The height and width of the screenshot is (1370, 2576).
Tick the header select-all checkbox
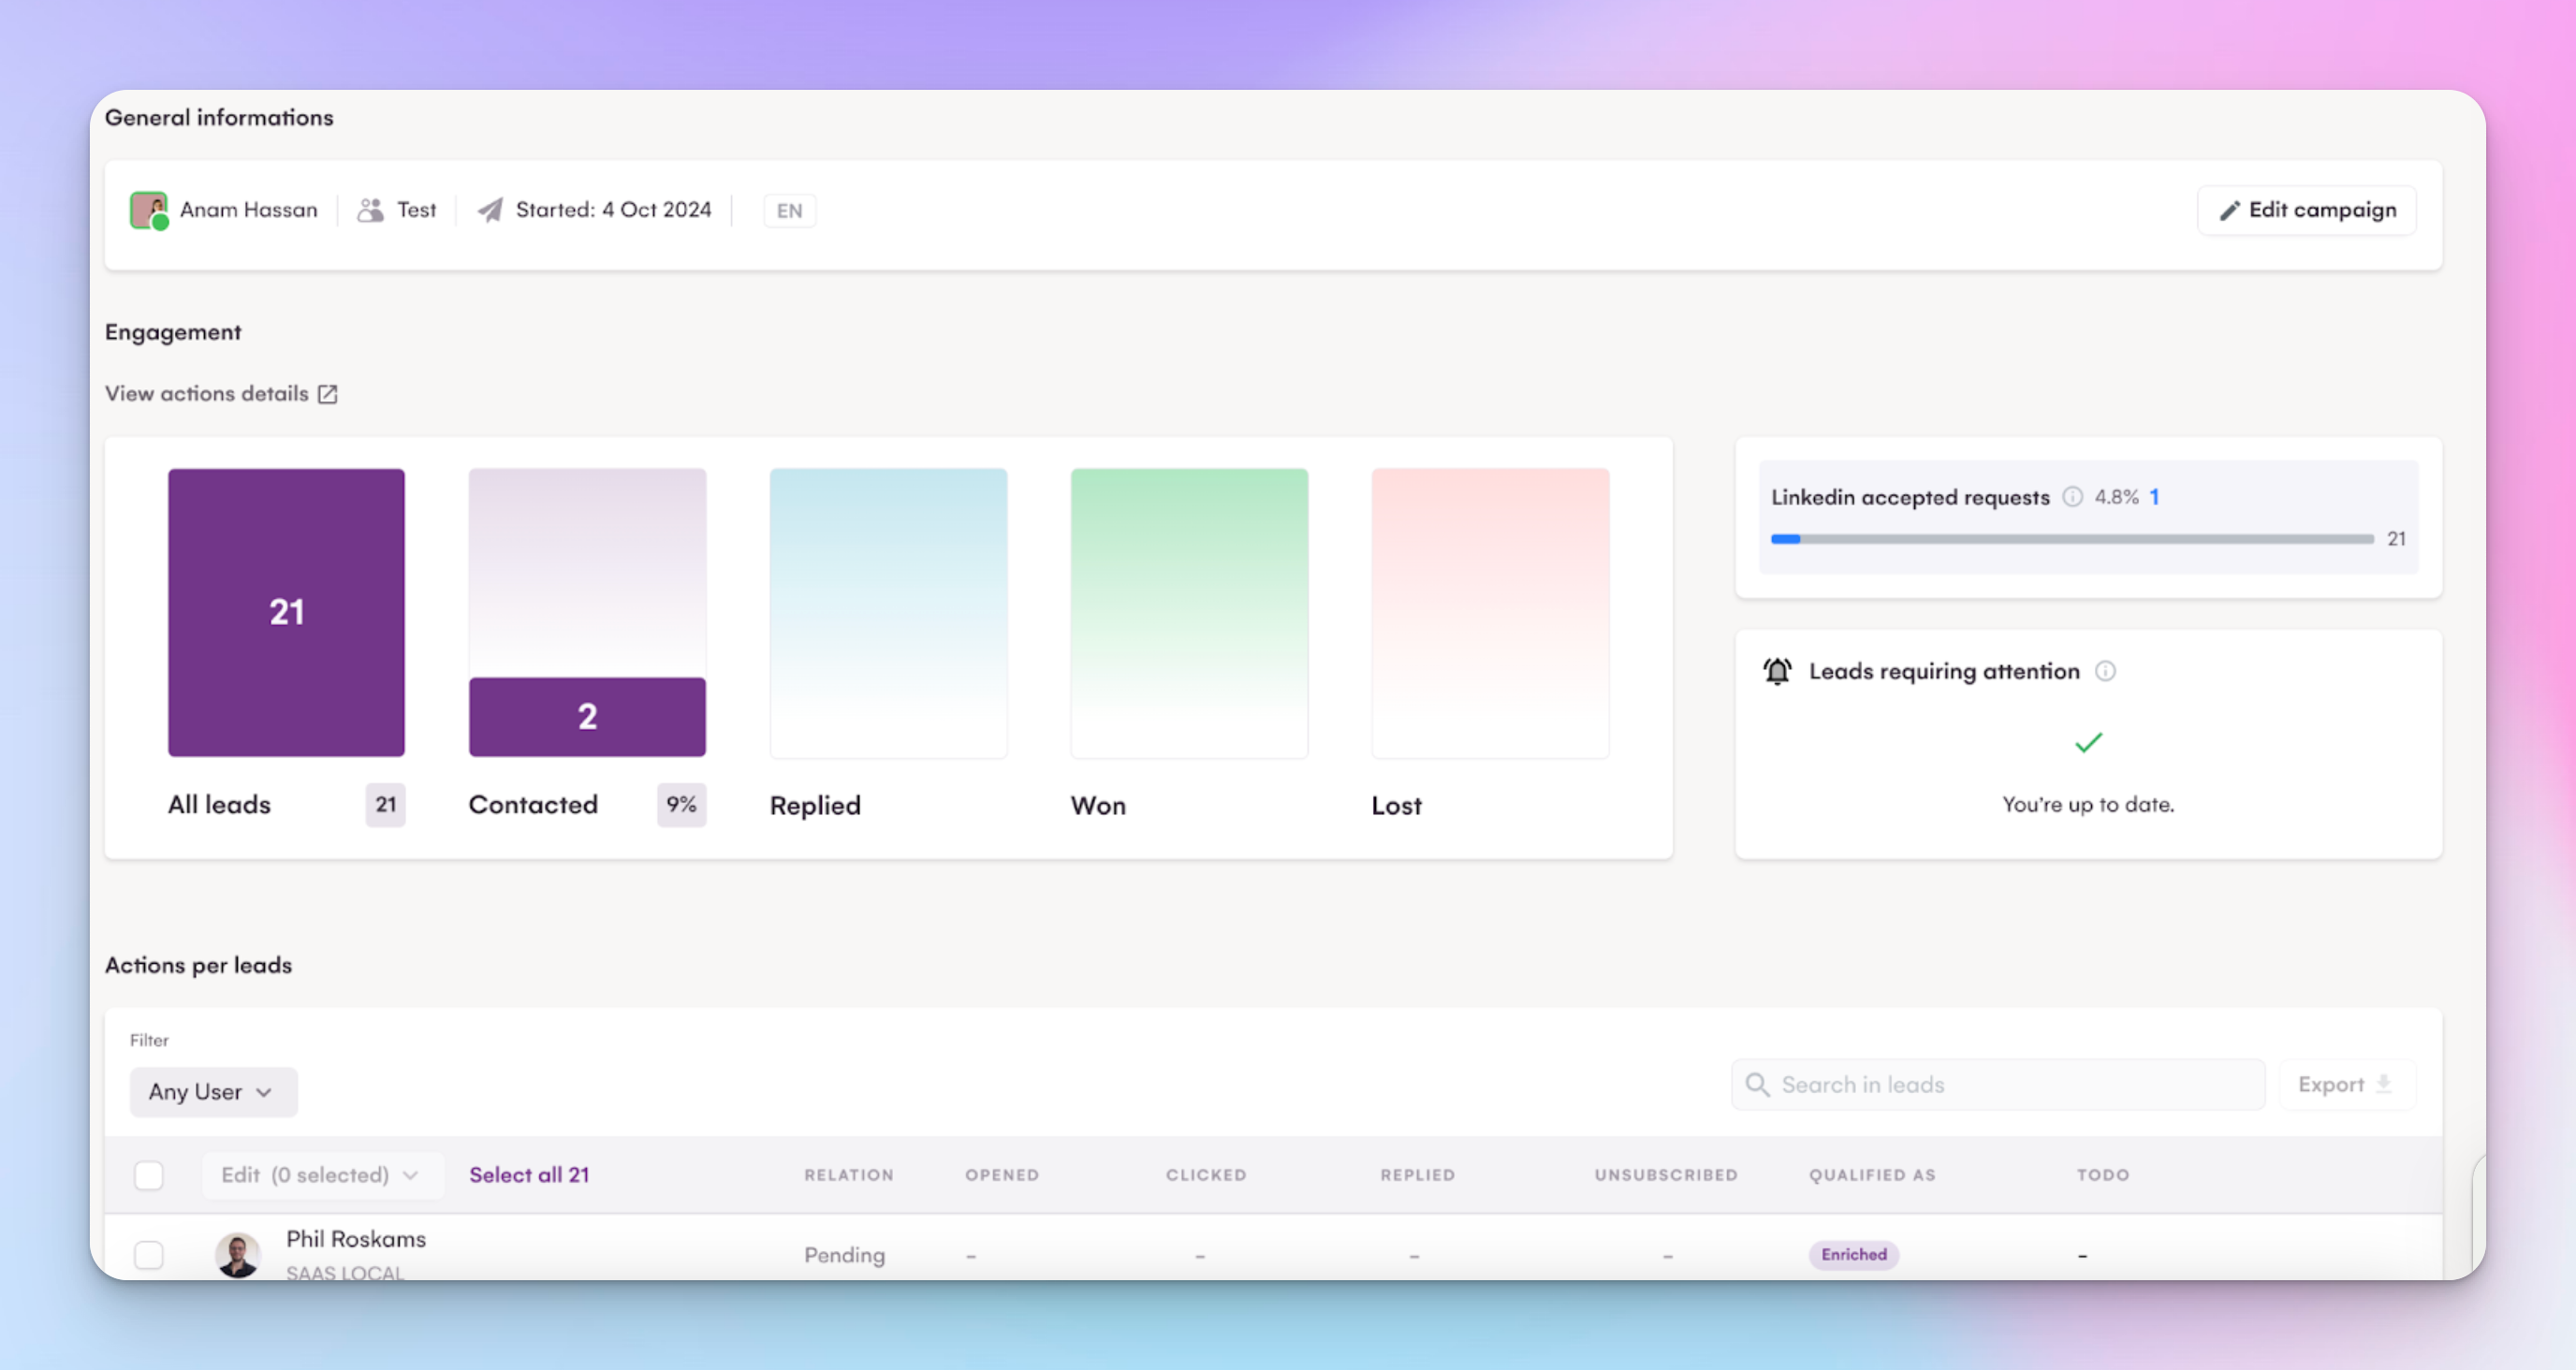click(x=149, y=1175)
